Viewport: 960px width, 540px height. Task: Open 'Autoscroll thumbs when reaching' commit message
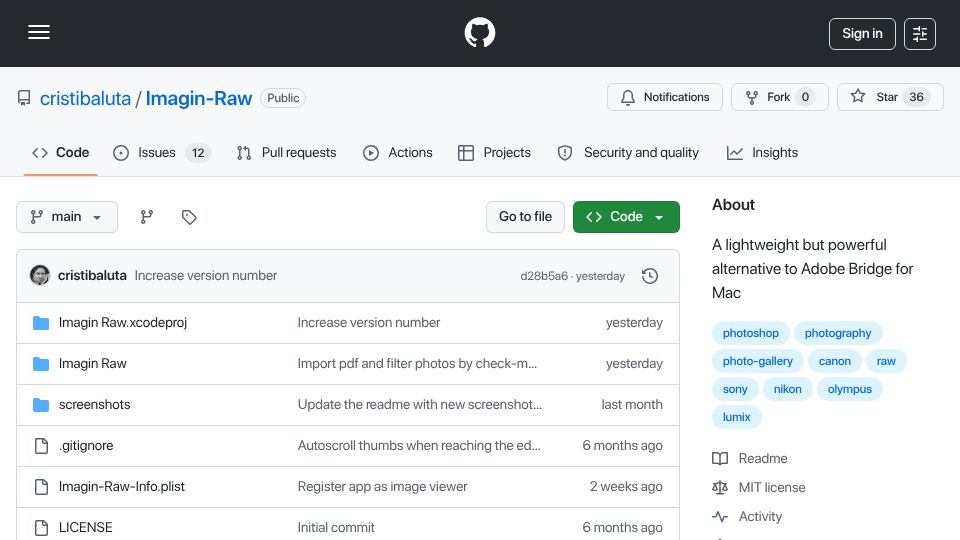[x=419, y=446]
